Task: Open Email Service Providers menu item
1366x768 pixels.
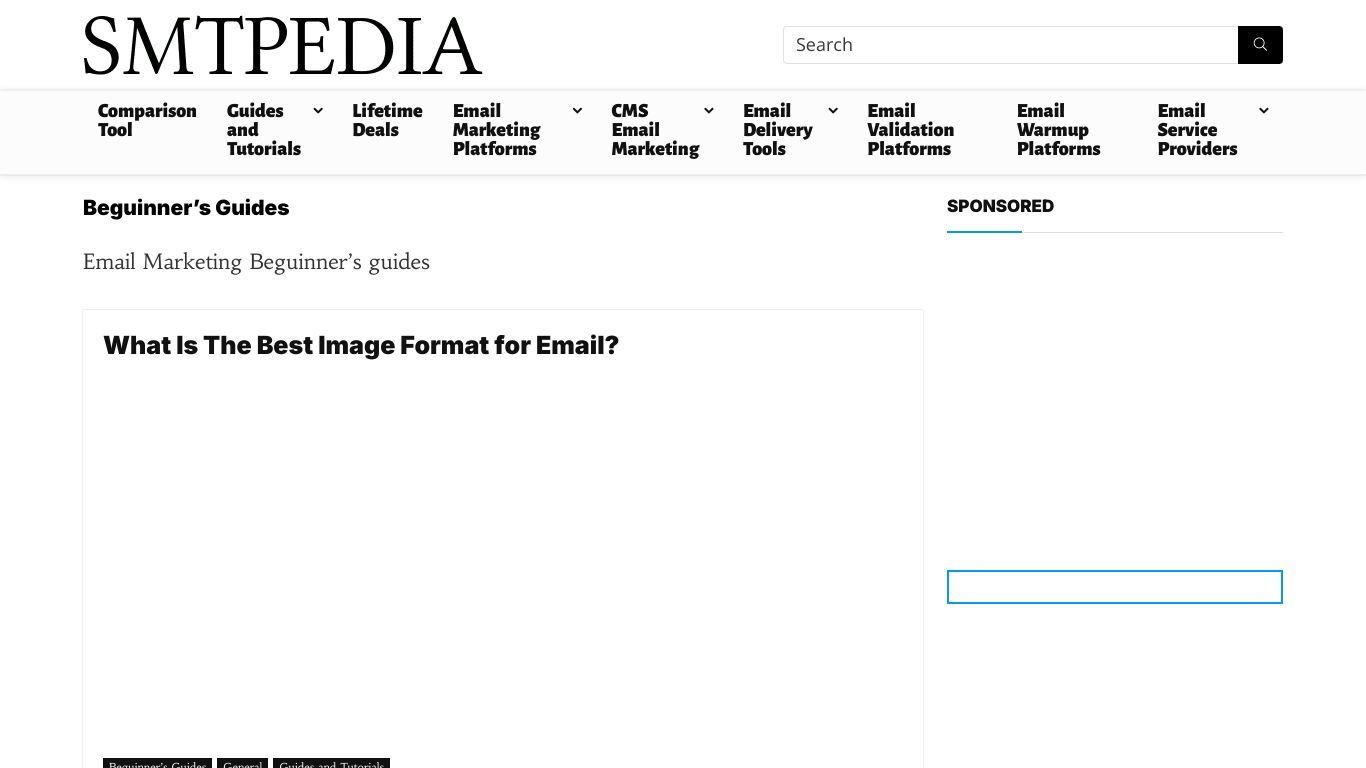Action: click(1197, 130)
